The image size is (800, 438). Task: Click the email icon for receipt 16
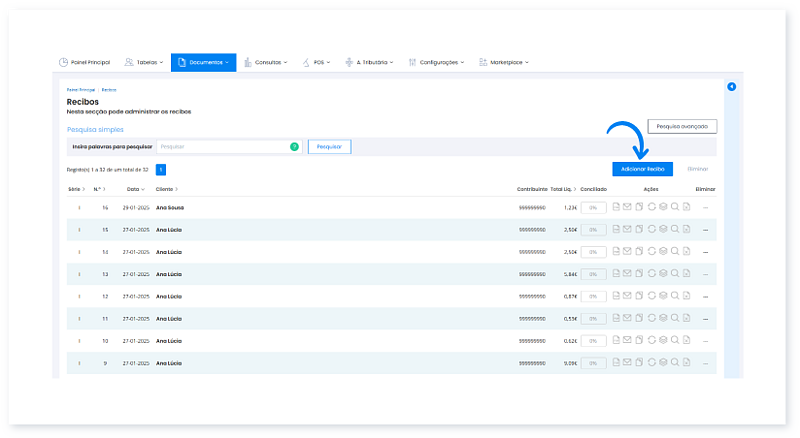[x=627, y=207]
